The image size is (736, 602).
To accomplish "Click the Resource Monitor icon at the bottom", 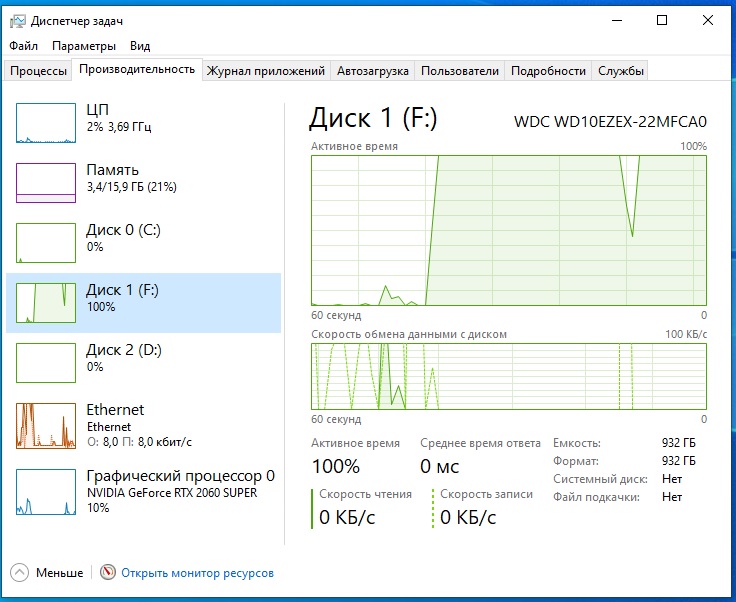I will [108, 573].
